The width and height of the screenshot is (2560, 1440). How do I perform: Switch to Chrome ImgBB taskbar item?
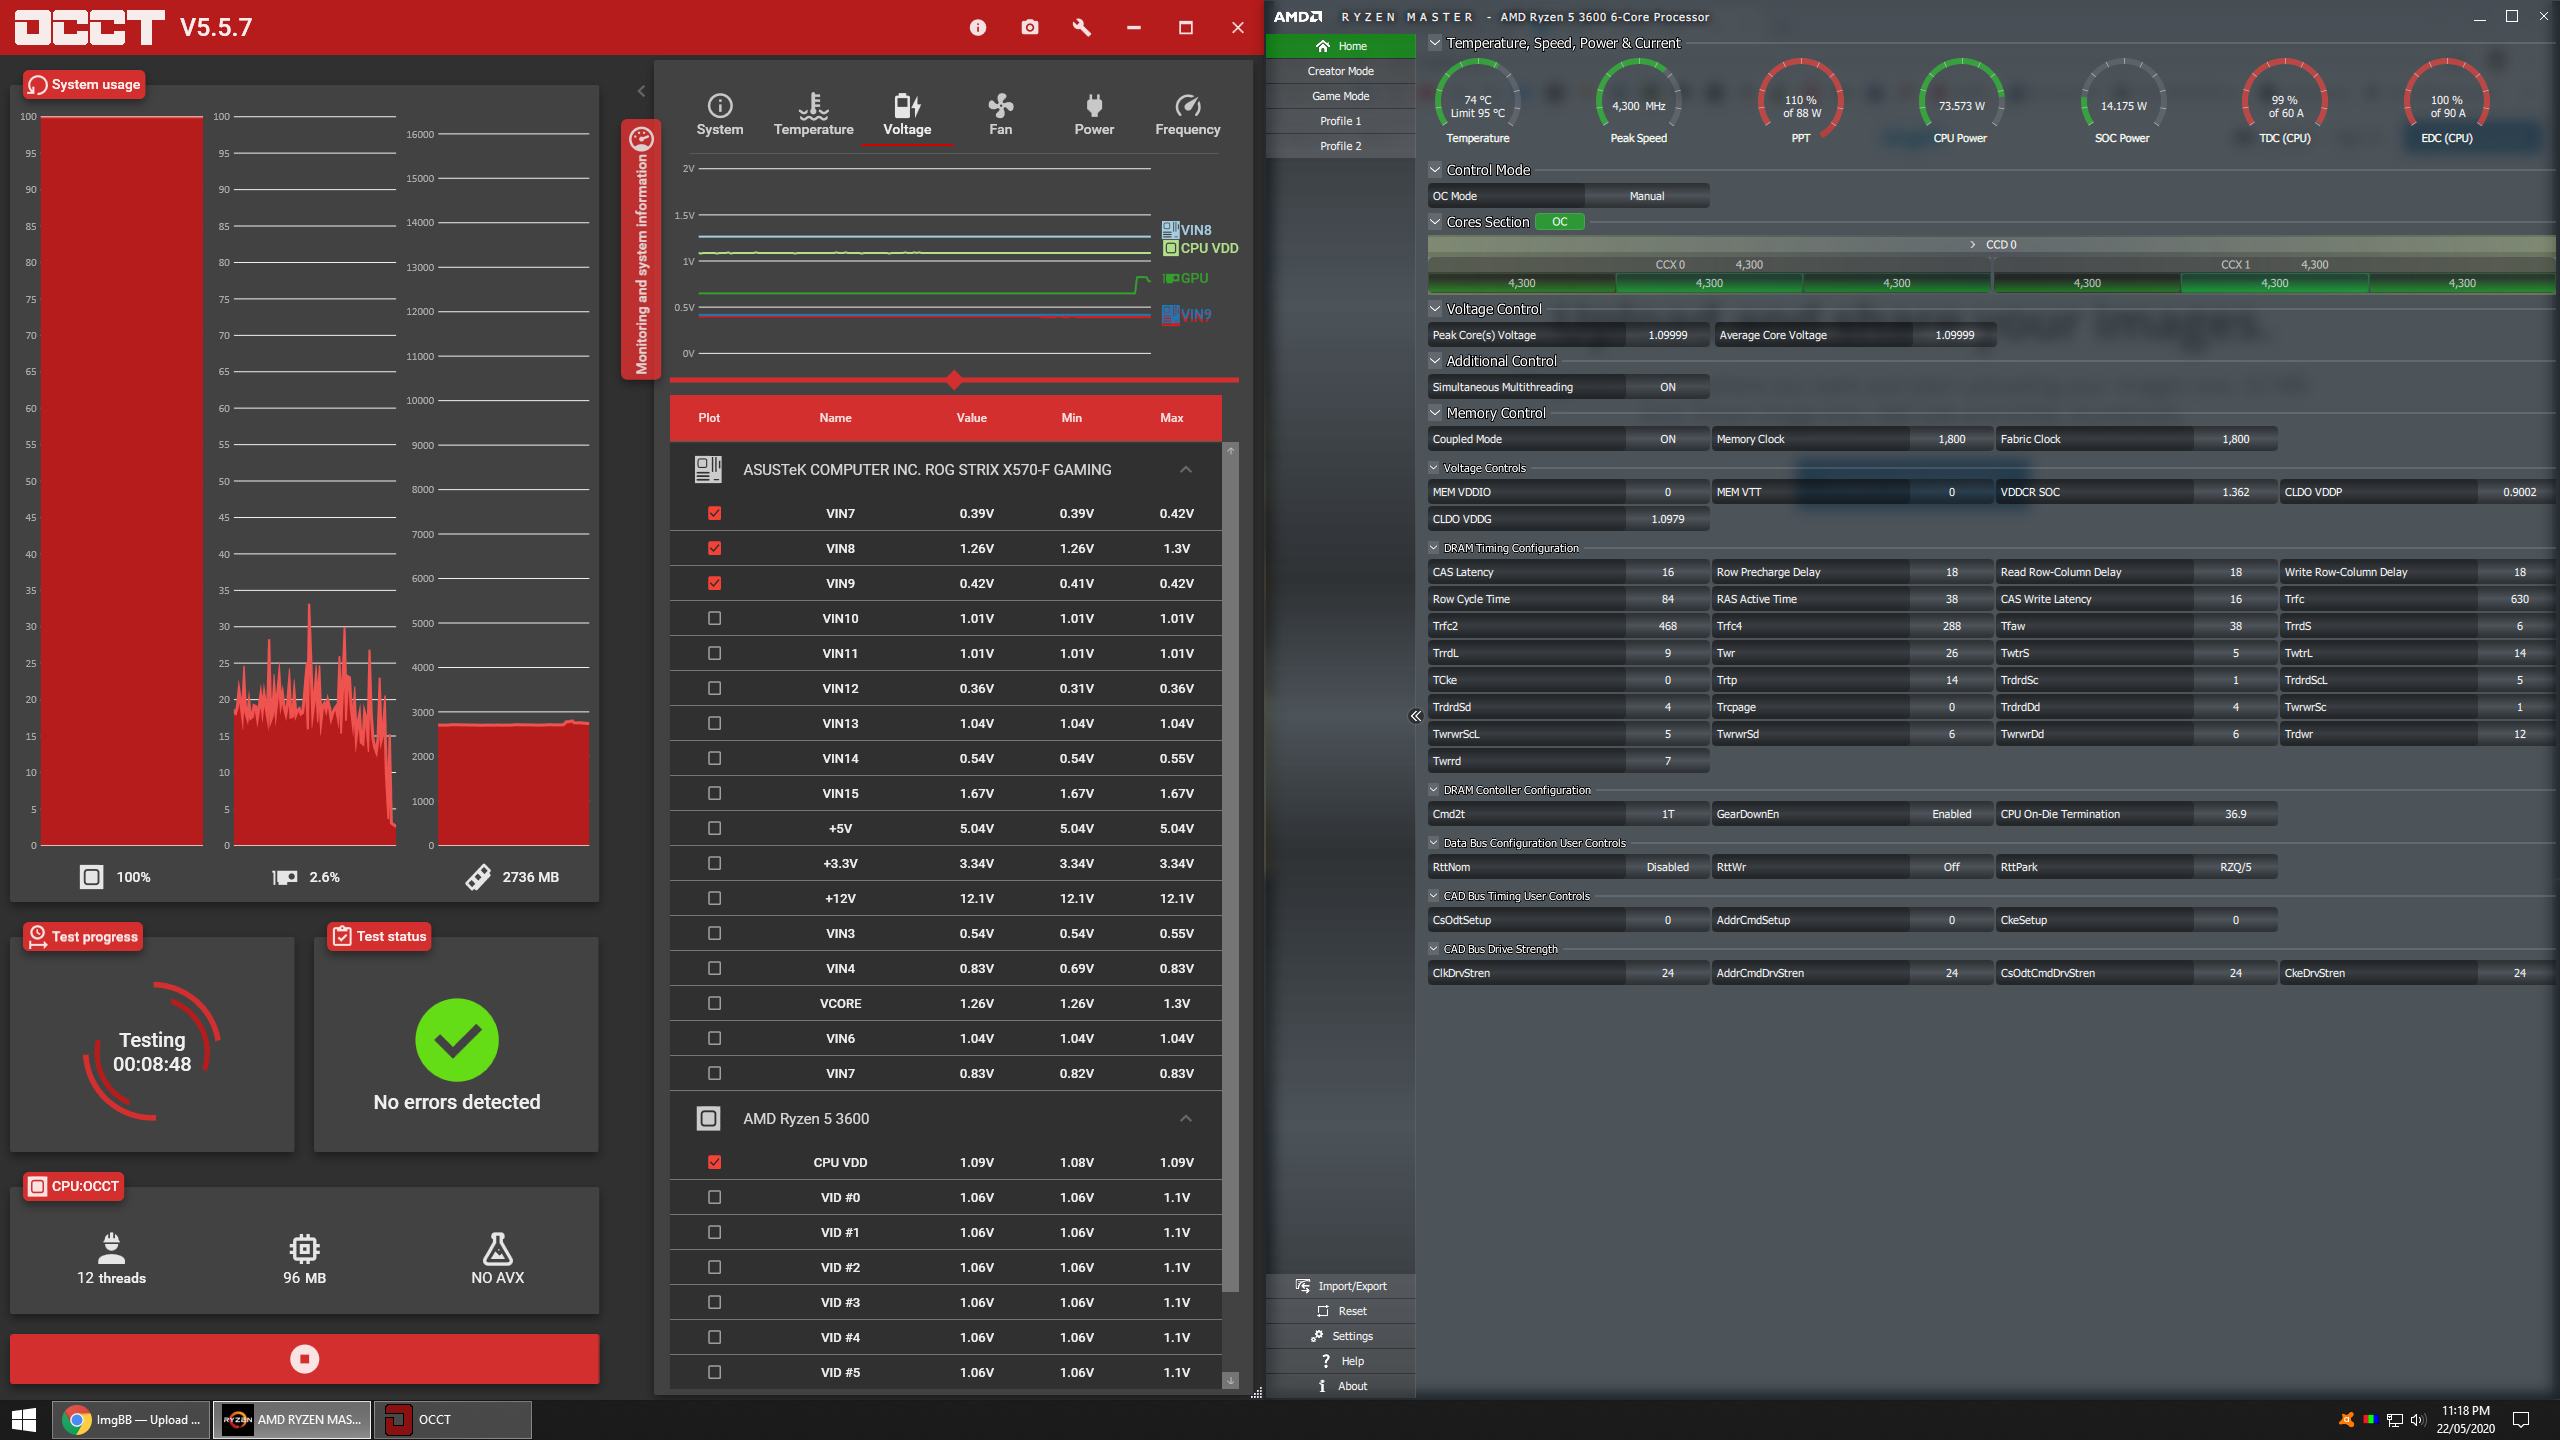[x=131, y=1419]
